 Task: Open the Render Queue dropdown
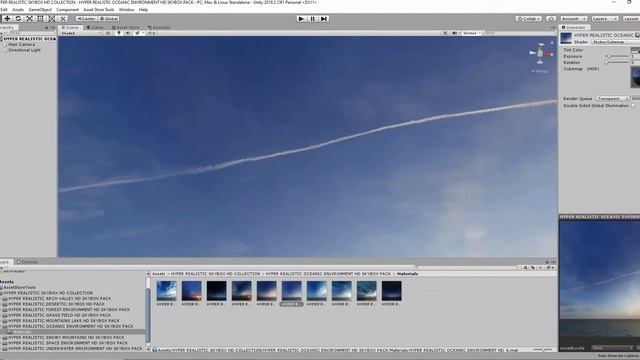[613, 98]
